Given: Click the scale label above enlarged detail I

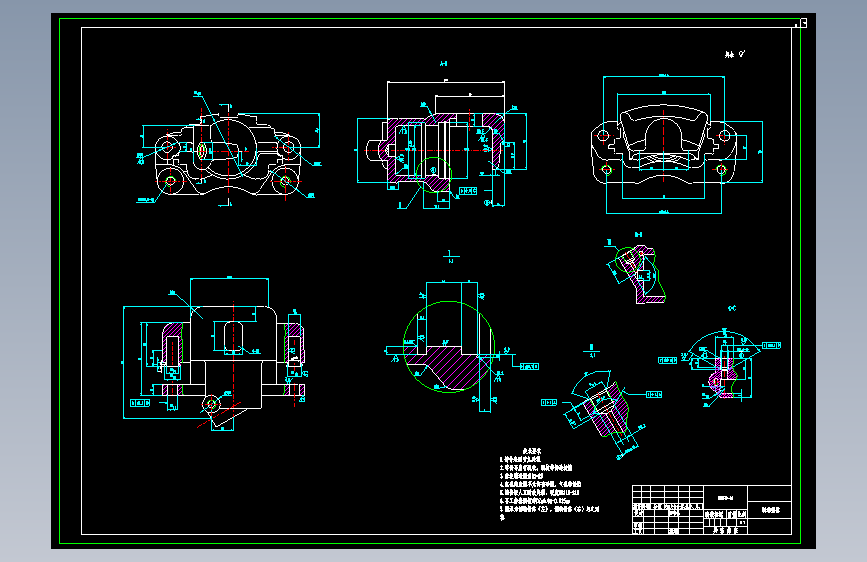Looking at the screenshot, I should point(451,256).
